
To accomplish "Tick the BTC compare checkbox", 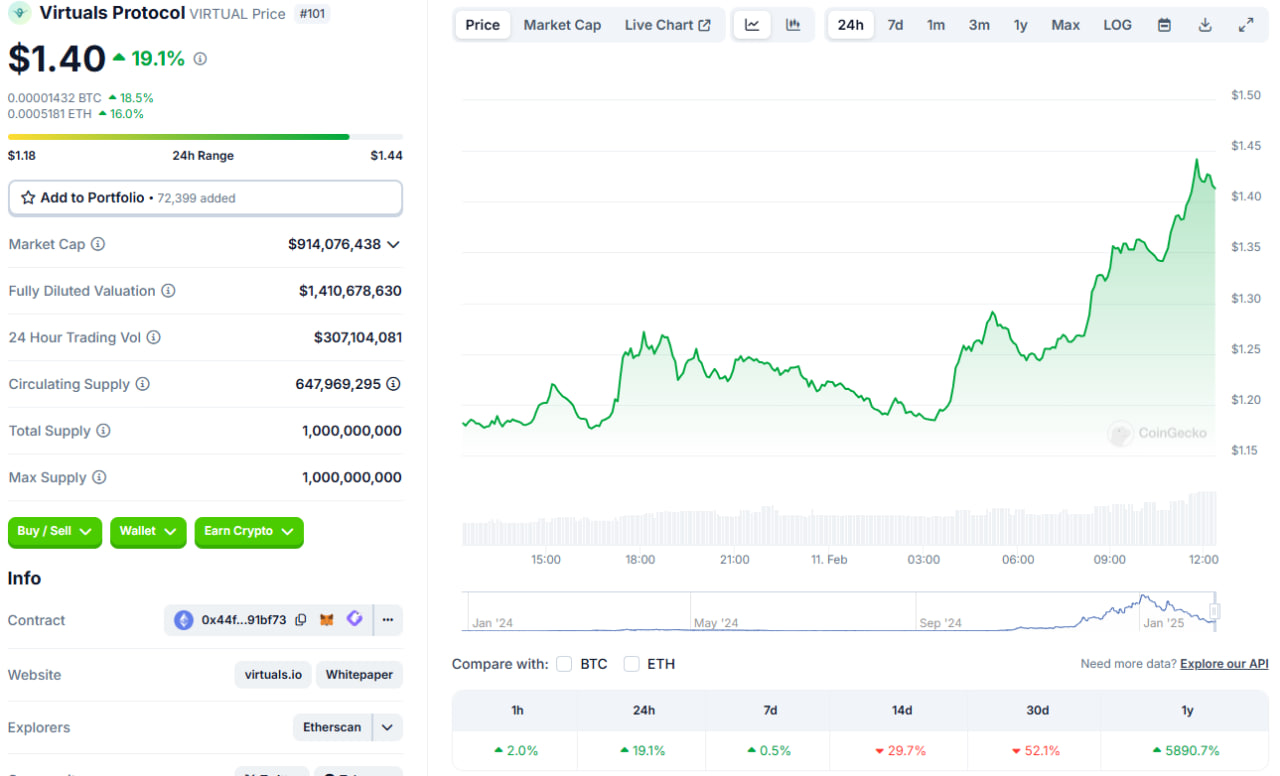I will 564,664.
